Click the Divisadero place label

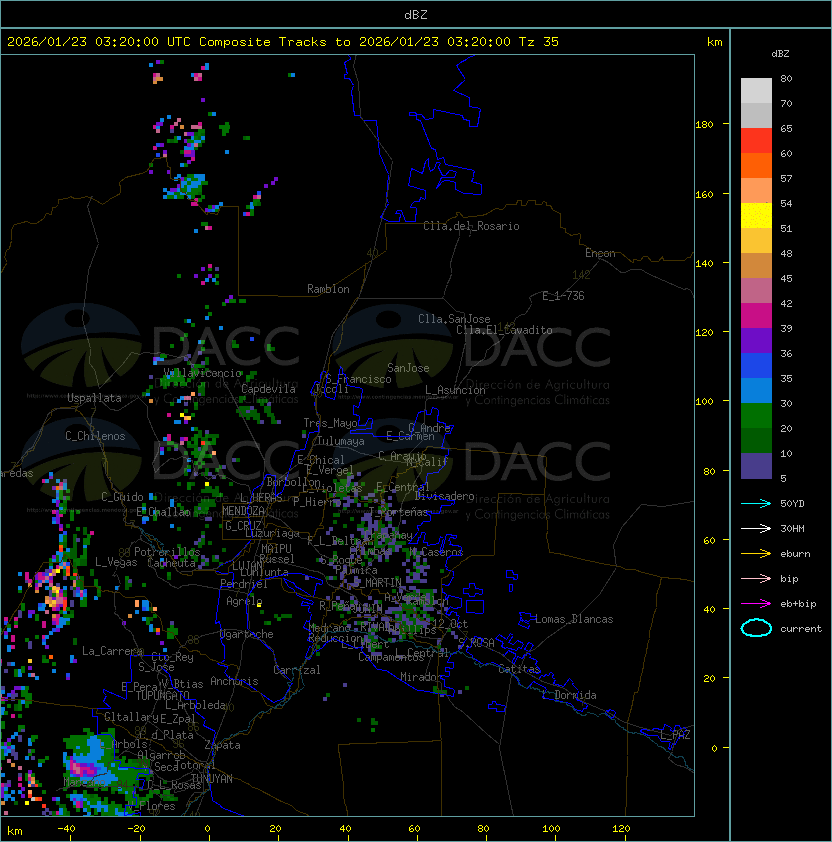pos(445,496)
